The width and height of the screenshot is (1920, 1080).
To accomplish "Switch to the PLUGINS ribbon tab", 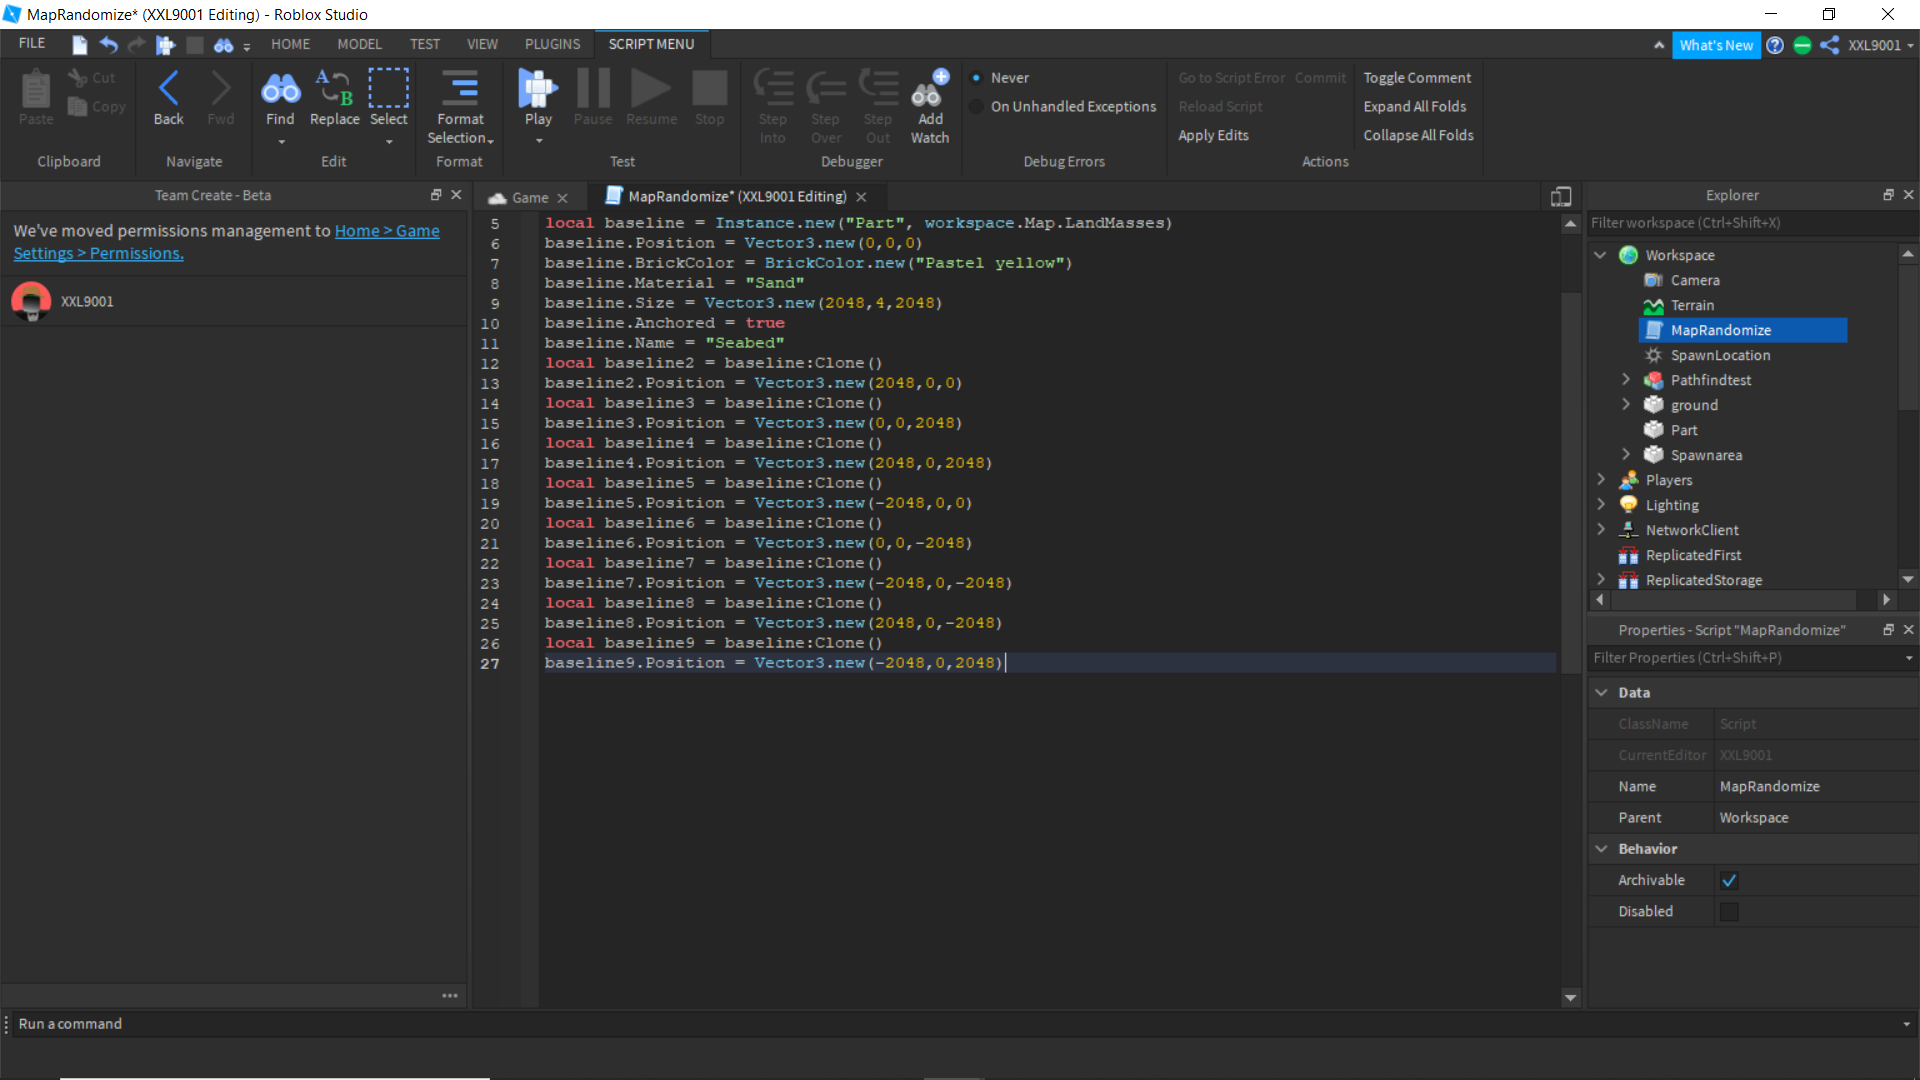I will coord(552,44).
